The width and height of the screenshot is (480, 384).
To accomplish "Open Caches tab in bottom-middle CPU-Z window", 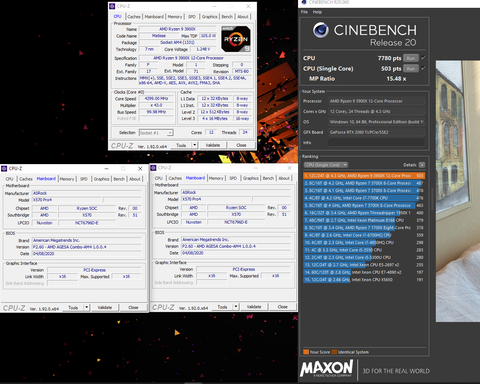I will (x=175, y=178).
